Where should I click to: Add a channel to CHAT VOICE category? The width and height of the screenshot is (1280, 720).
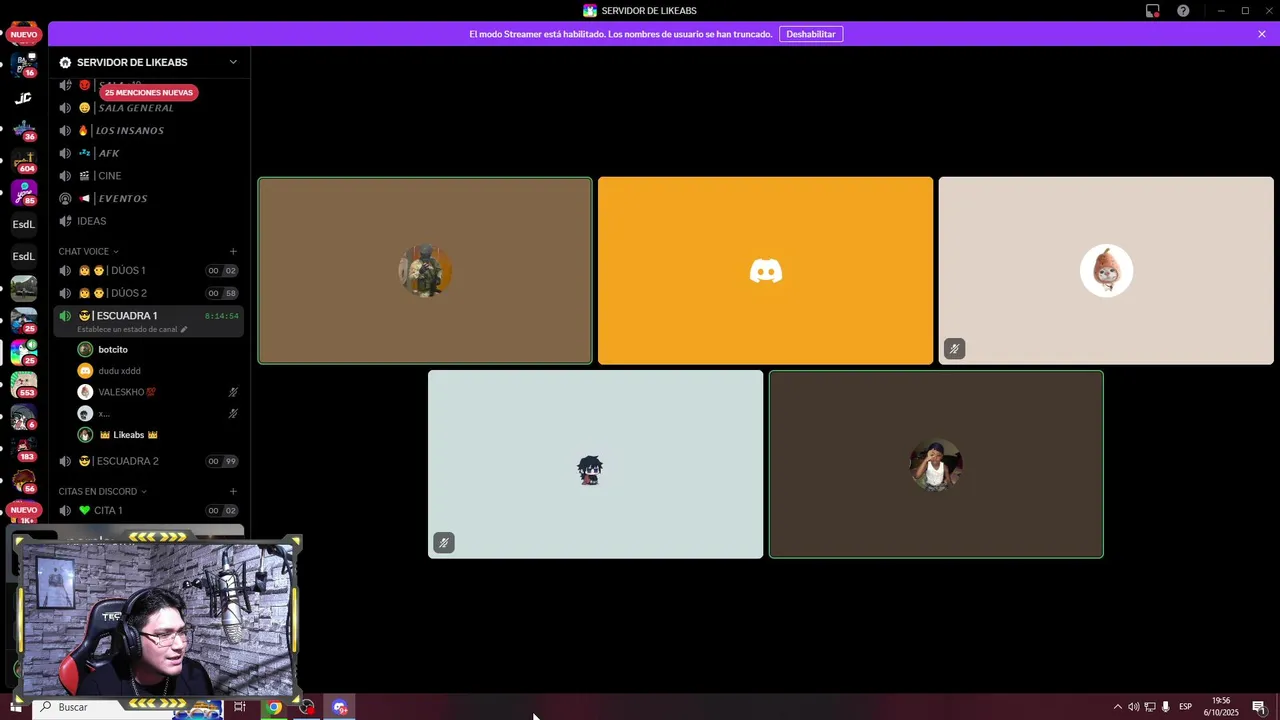233,252
